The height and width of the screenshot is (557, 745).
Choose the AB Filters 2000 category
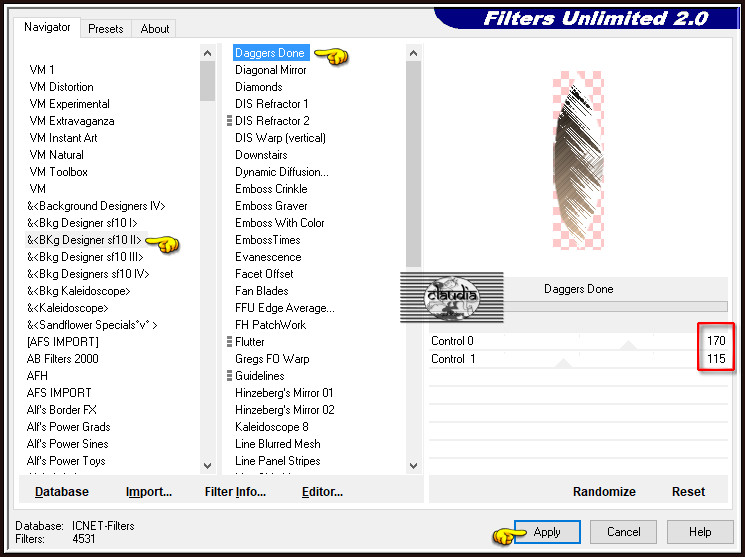point(63,359)
